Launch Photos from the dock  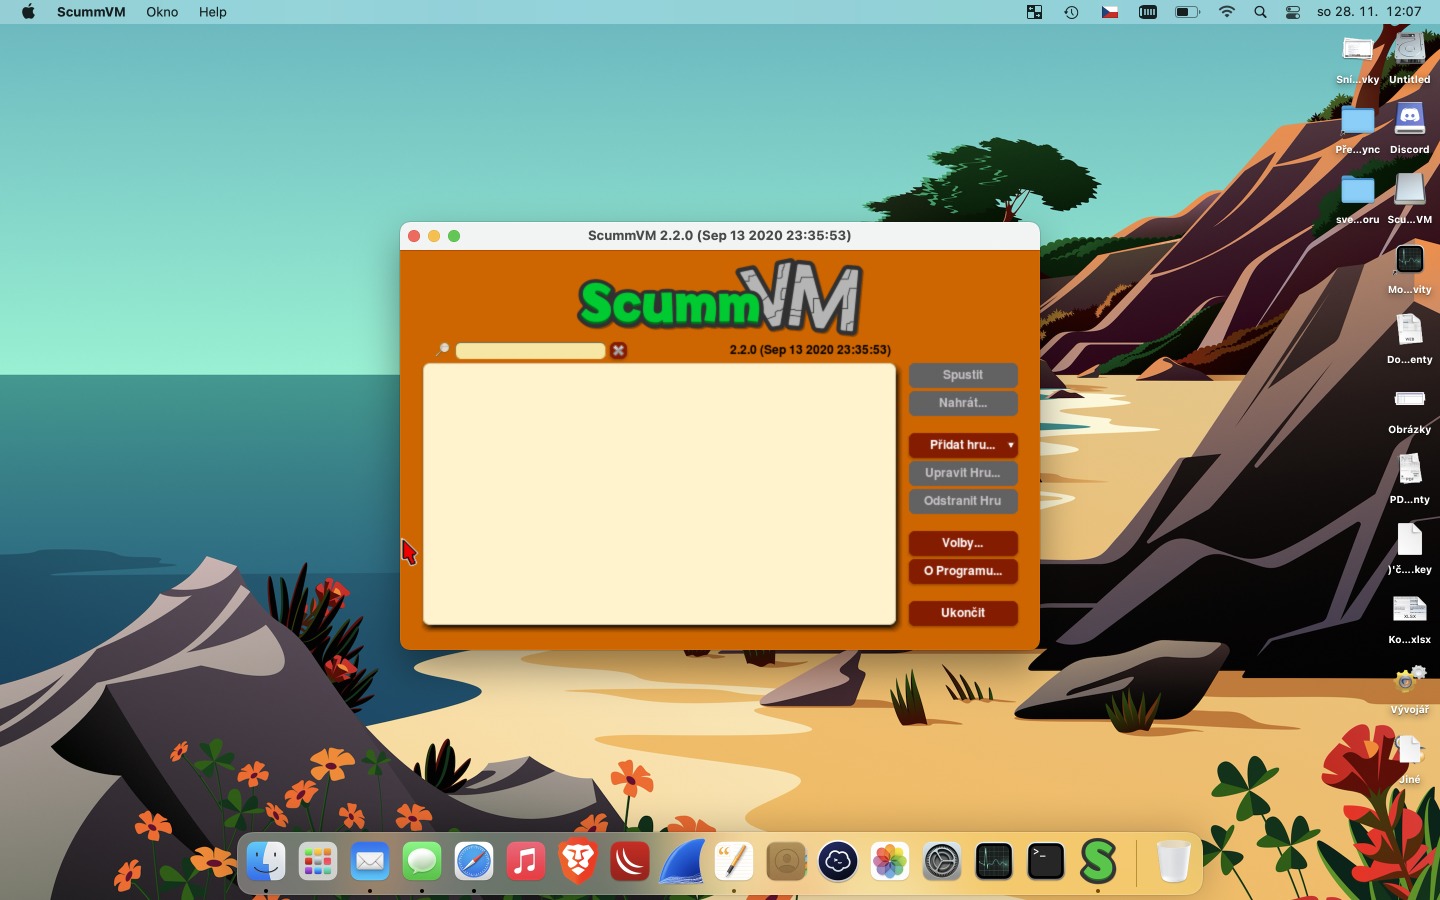[890, 861]
